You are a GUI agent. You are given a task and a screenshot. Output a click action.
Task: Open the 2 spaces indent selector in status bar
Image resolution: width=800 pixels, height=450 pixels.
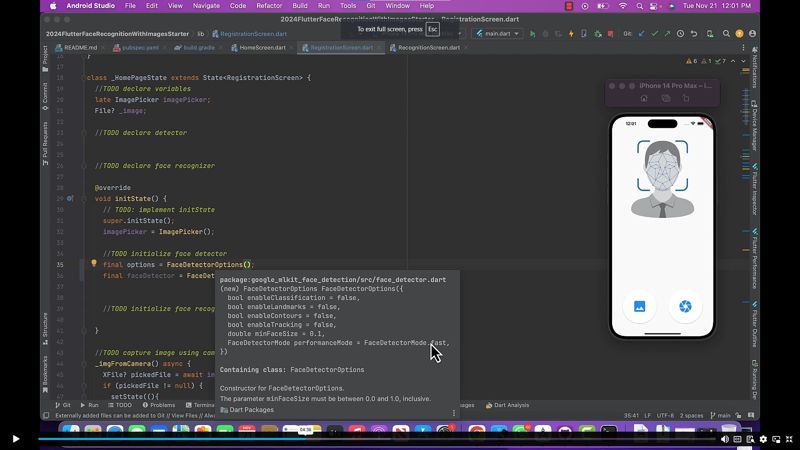[x=691, y=415]
